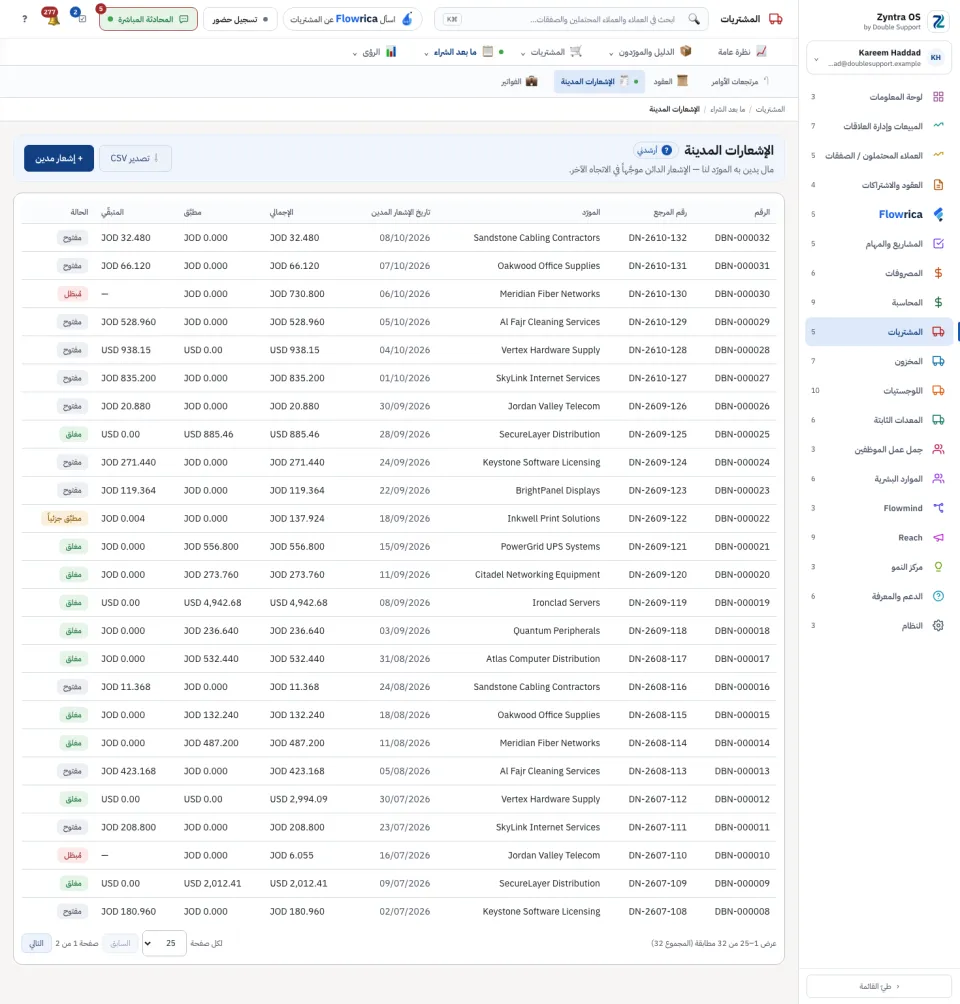
Task: Switch to the مرتجعات الأوامر tab
Action: coord(739,81)
